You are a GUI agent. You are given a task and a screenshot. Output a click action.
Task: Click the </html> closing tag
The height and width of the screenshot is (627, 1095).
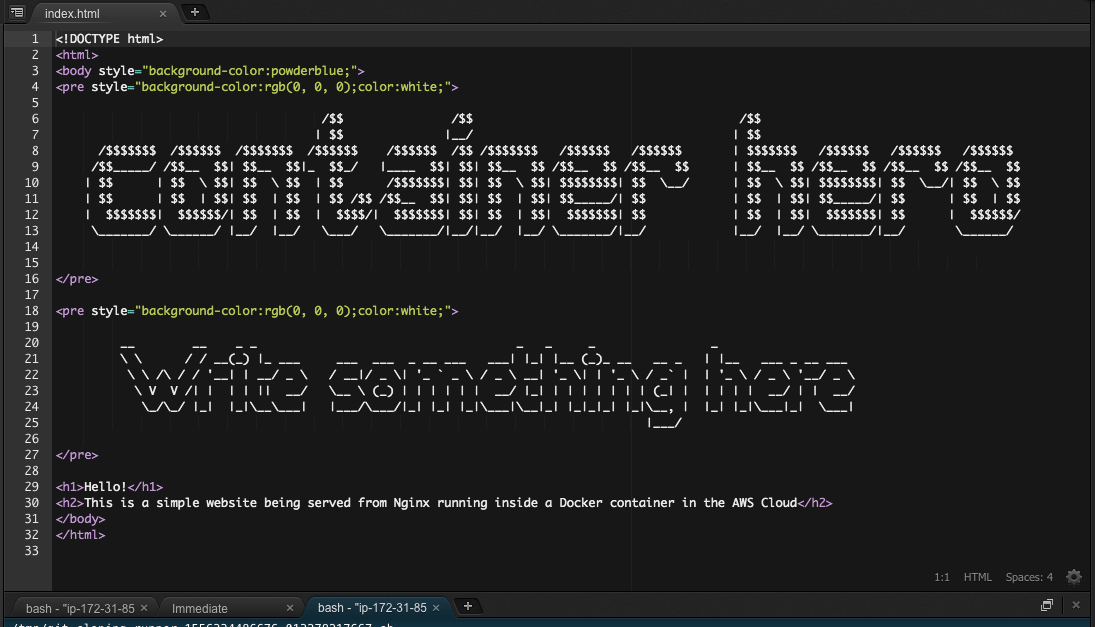[x=80, y=535]
